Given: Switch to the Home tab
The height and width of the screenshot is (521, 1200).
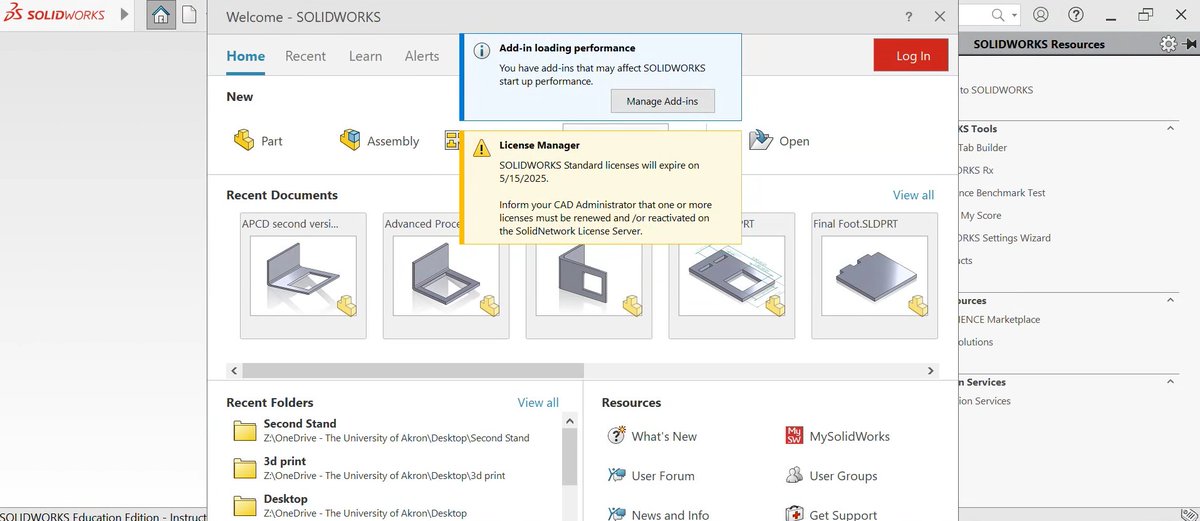Looking at the screenshot, I should point(245,56).
